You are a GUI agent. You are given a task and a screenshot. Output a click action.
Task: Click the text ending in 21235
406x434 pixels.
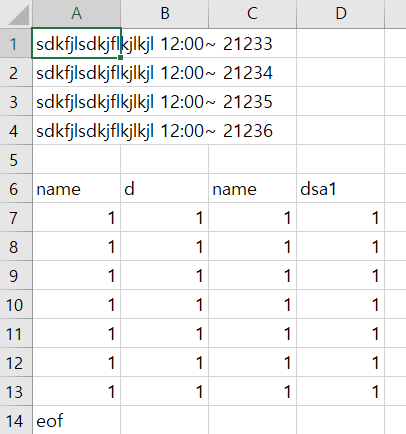154,102
